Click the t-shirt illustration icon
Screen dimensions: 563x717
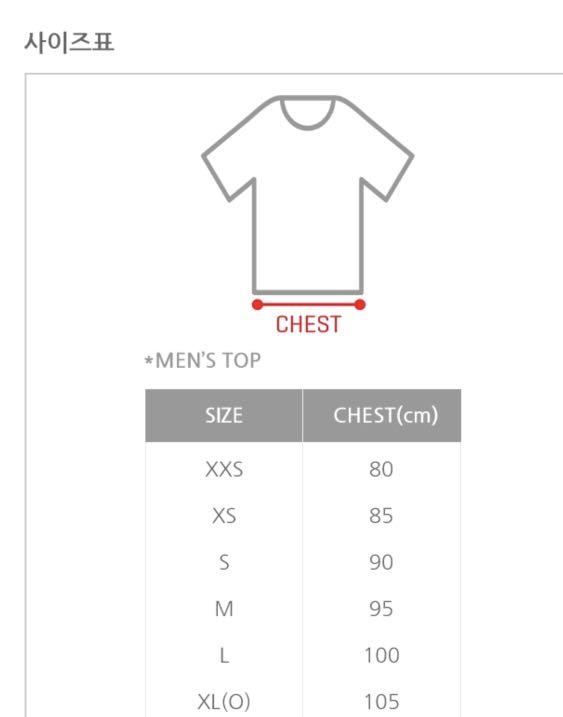click(308, 195)
